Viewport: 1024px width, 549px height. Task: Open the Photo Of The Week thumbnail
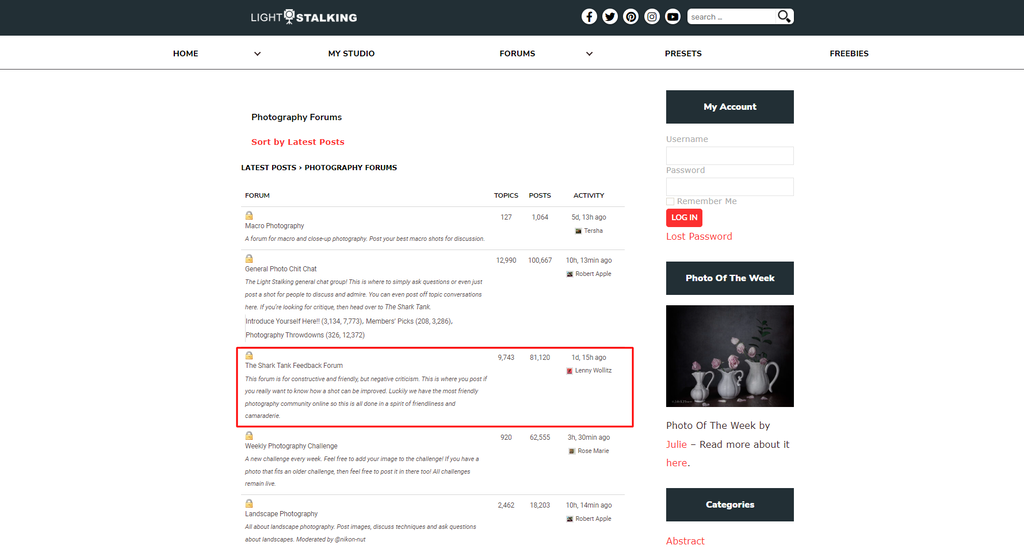(729, 356)
